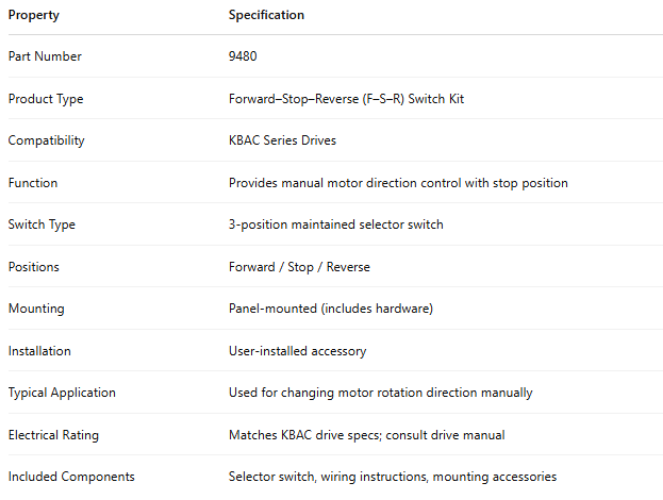Click the Function row label
Image resolution: width=663 pixels, height=500 pixels.
[x=33, y=183]
